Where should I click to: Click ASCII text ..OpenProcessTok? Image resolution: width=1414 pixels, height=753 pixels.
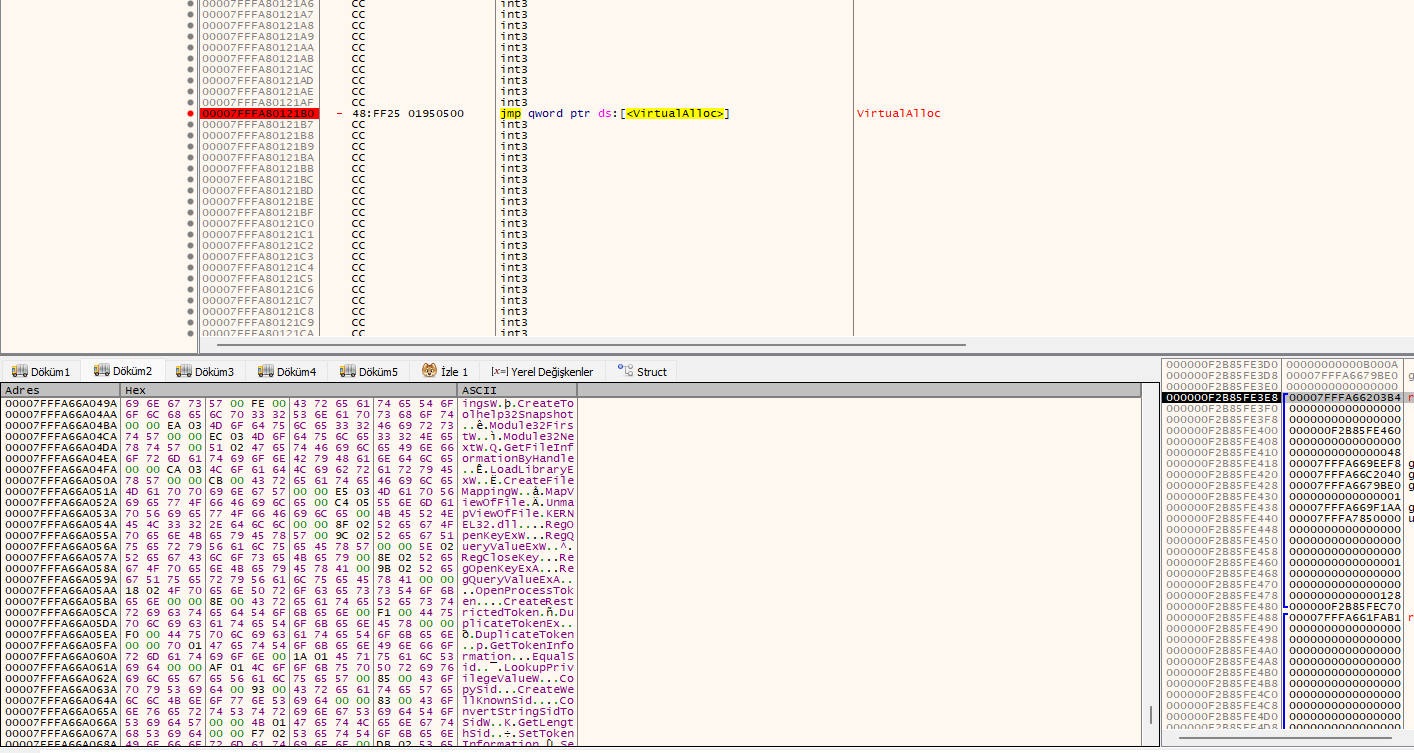point(518,590)
